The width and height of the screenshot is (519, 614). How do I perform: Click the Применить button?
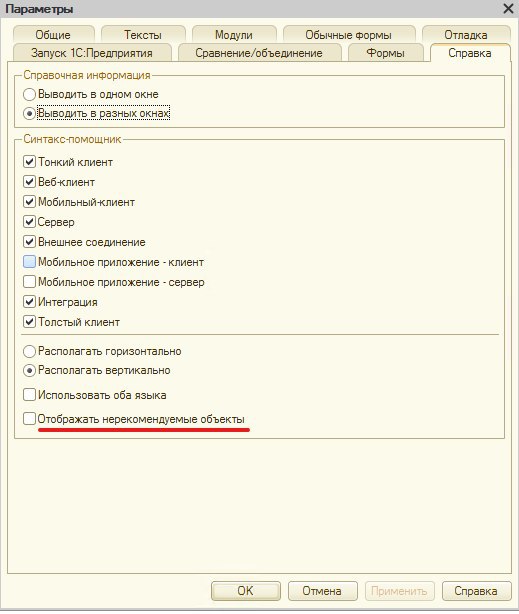click(400, 591)
